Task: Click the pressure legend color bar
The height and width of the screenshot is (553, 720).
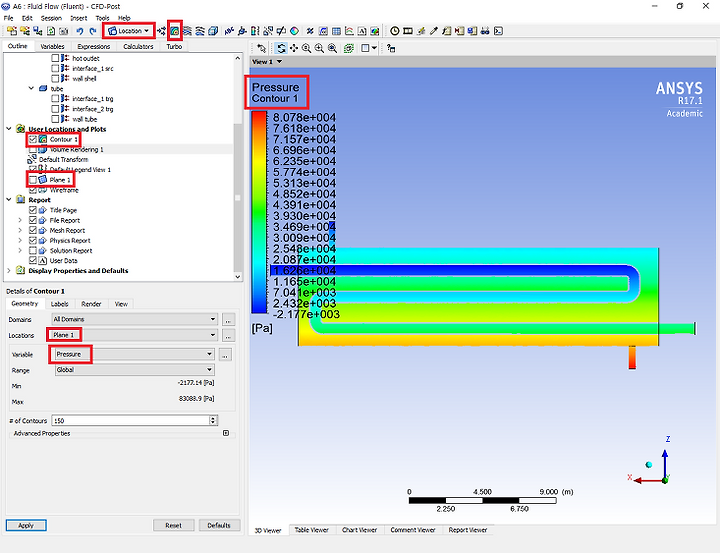Action: pos(259,212)
